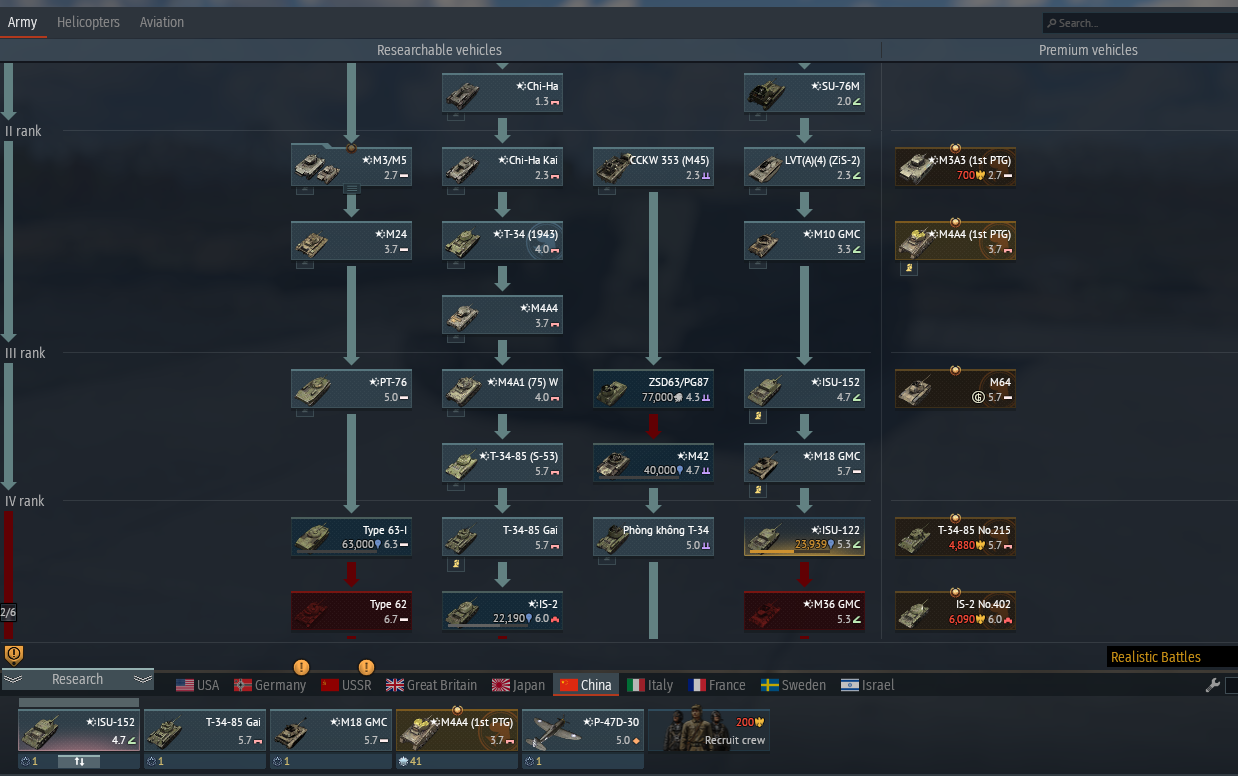Screen dimensions: 1238x776
Task: Select the T-34-85 (S-53) card
Action: pyautogui.click(x=502, y=463)
